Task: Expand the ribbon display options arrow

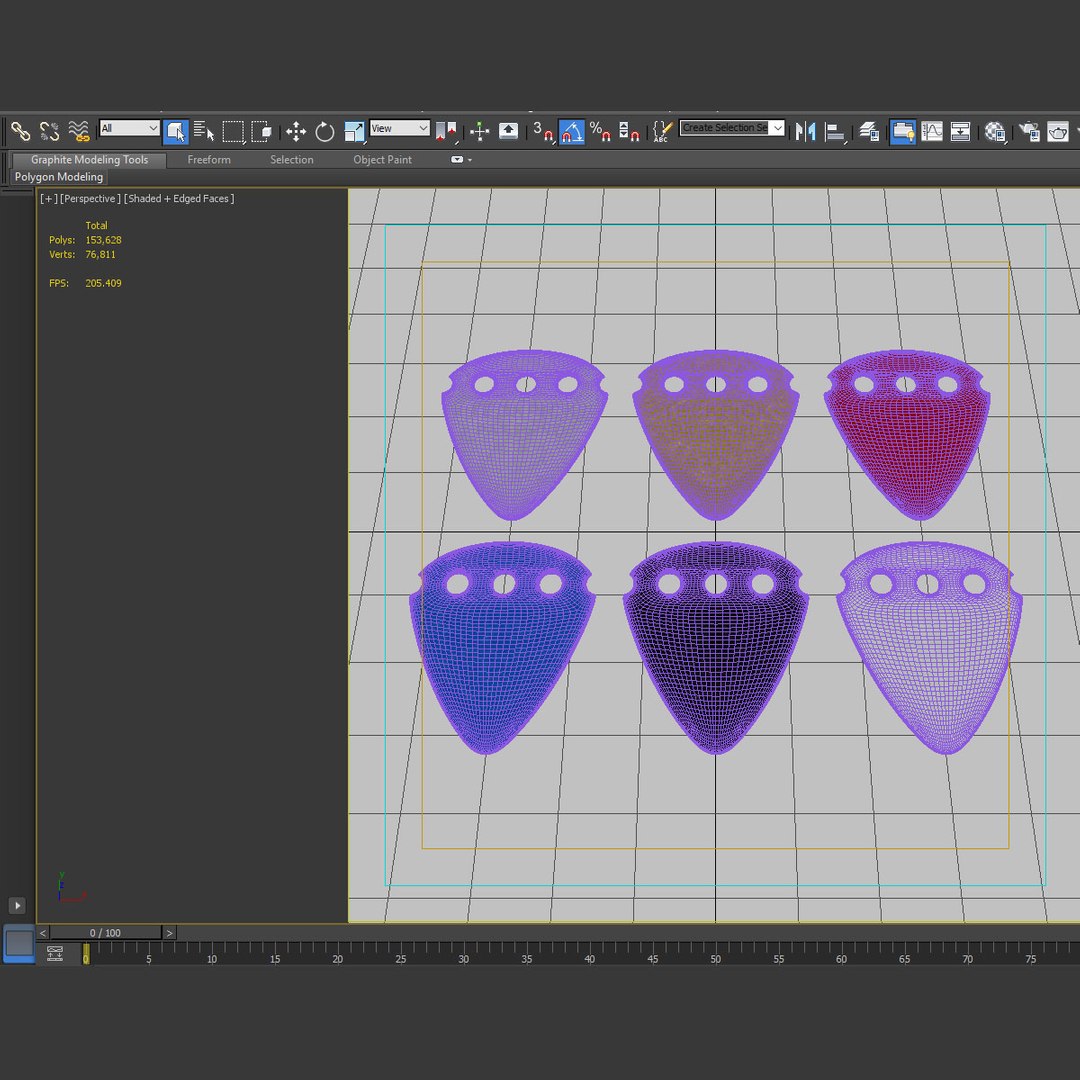Action: click(470, 160)
